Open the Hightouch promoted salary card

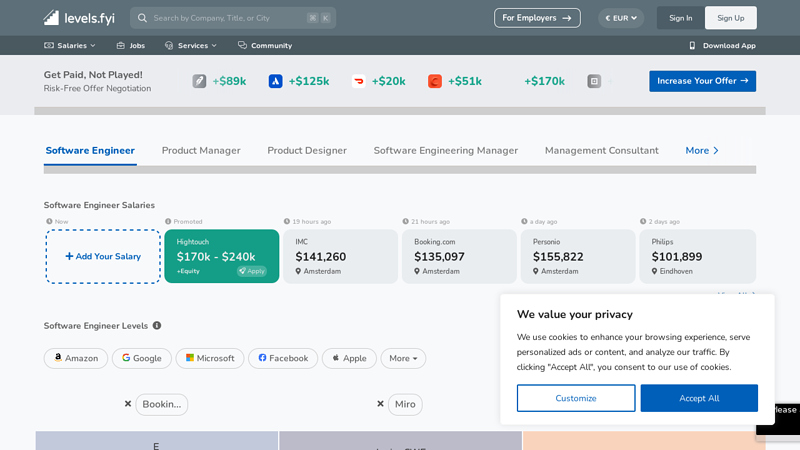tap(221, 256)
